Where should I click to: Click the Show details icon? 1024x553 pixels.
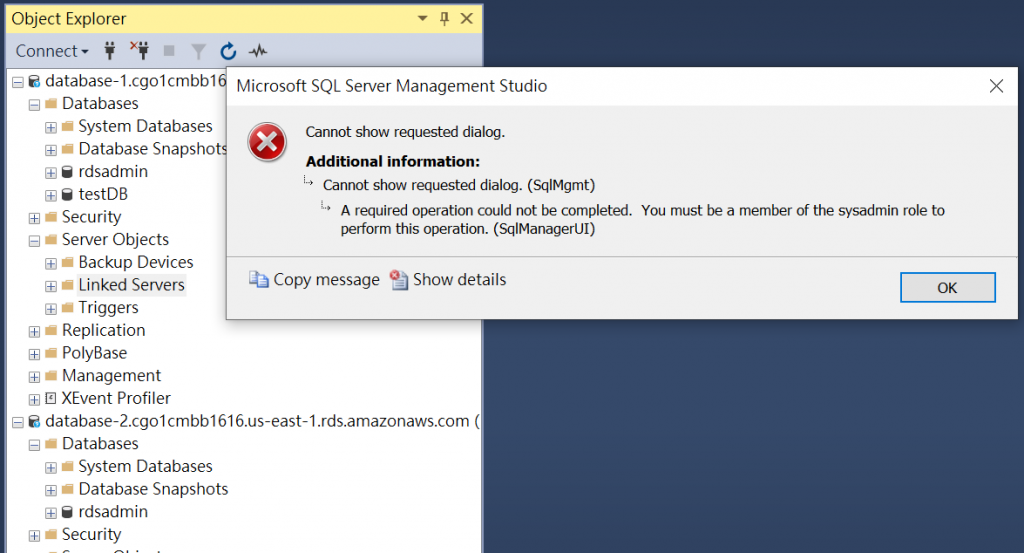click(400, 280)
